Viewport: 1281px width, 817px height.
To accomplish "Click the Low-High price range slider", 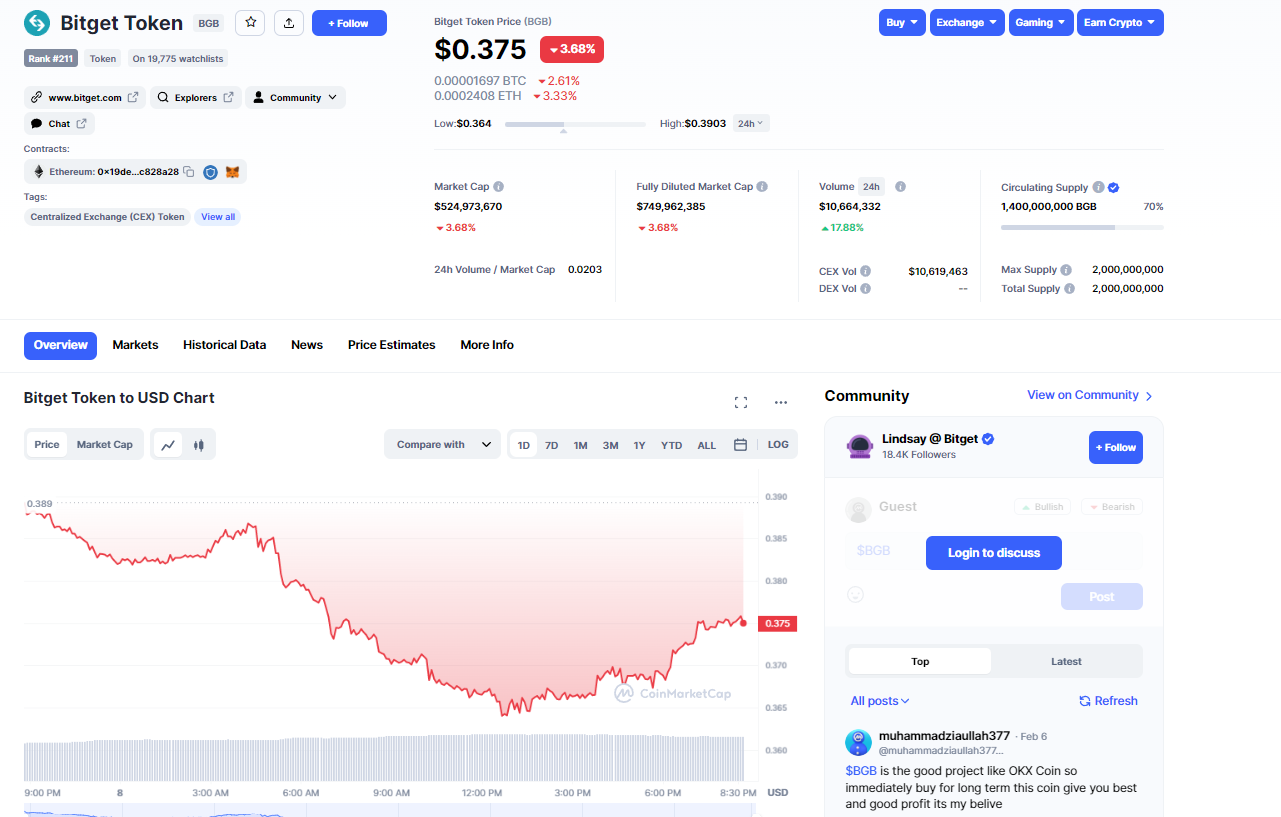I will click(x=575, y=124).
